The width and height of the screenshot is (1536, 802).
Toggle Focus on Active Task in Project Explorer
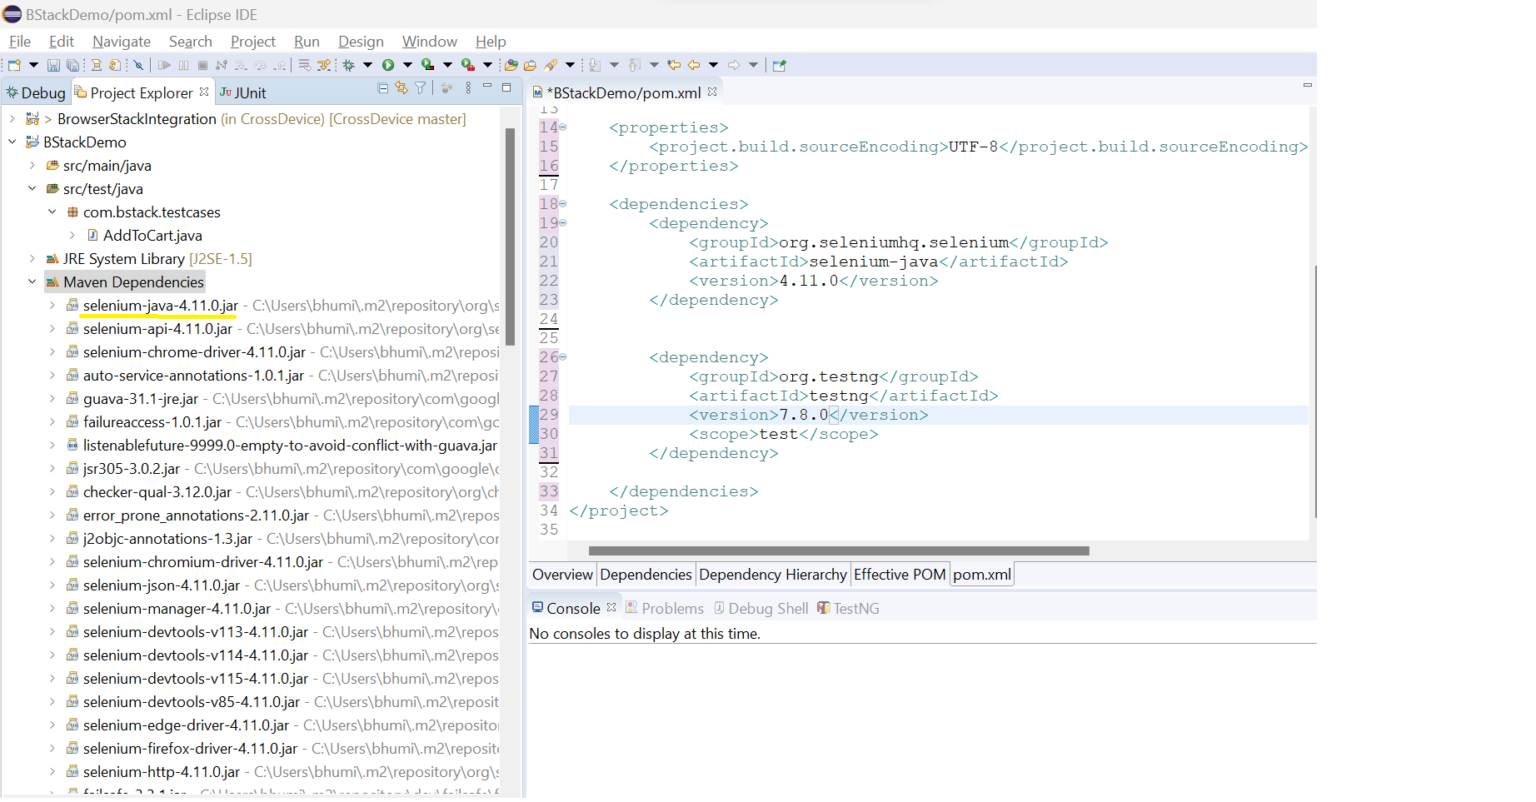[x=447, y=88]
